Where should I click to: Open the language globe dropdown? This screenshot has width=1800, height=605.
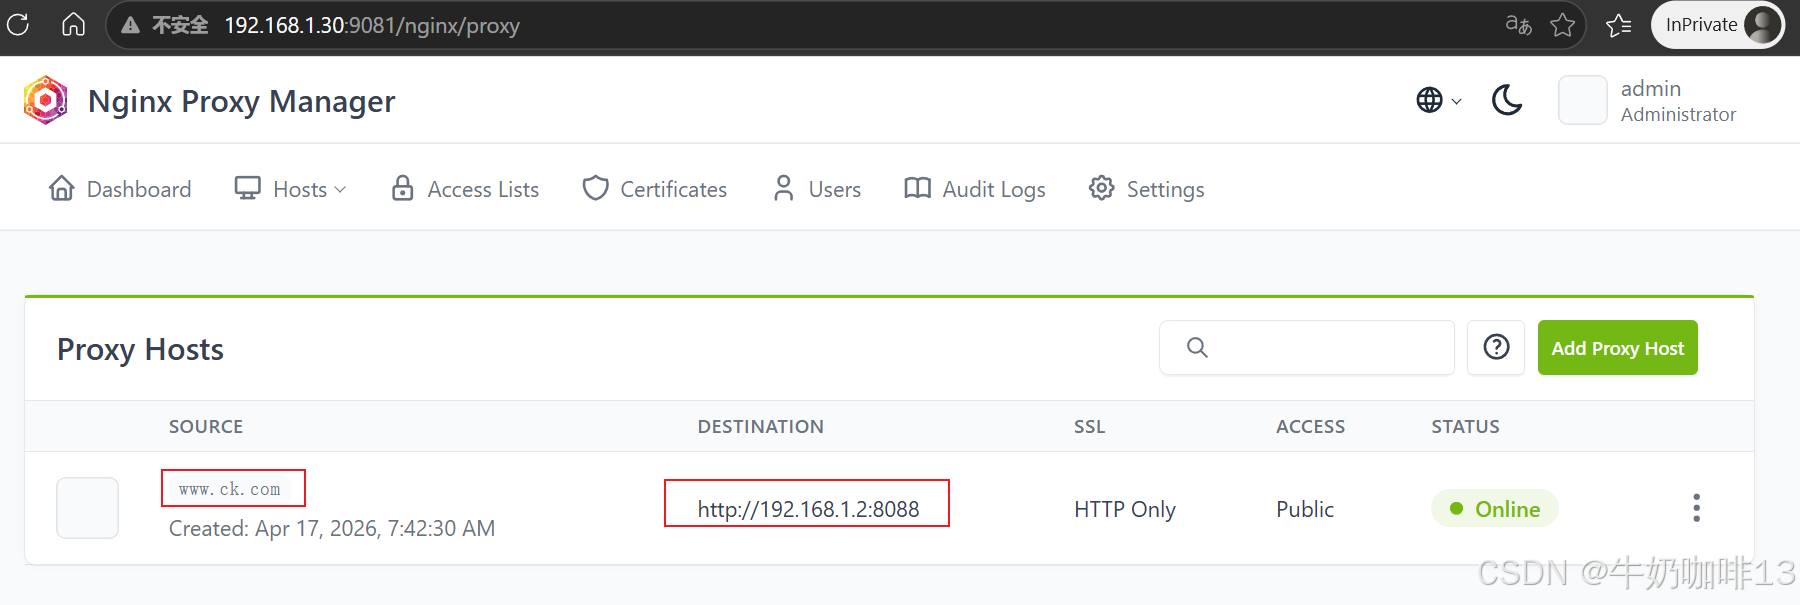click(x=1439, y=100)
